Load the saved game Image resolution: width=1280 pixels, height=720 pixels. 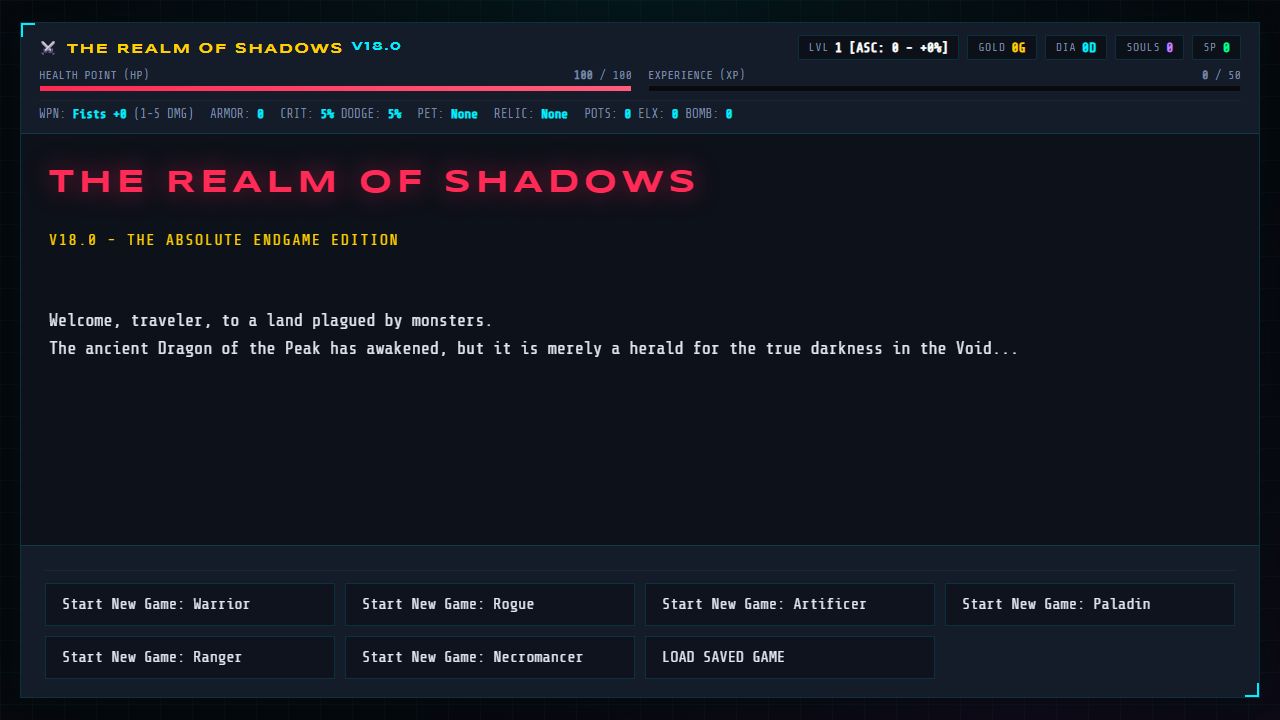click(x=790, y=657)
